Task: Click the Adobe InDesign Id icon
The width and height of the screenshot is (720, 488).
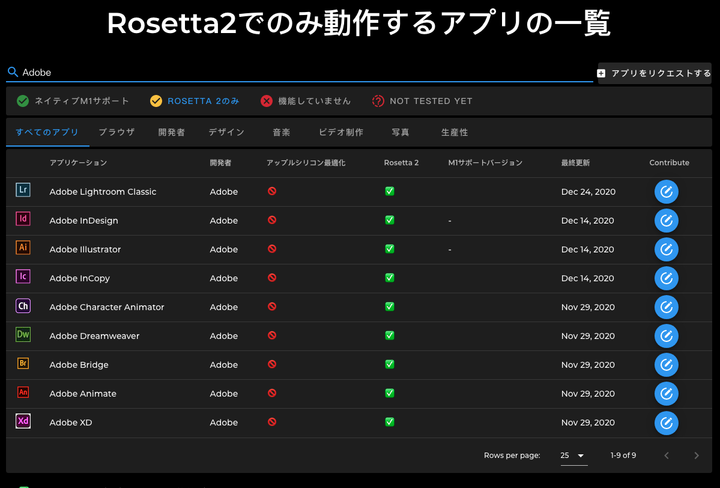Action: pyautogui.click(x=23, y=219)
